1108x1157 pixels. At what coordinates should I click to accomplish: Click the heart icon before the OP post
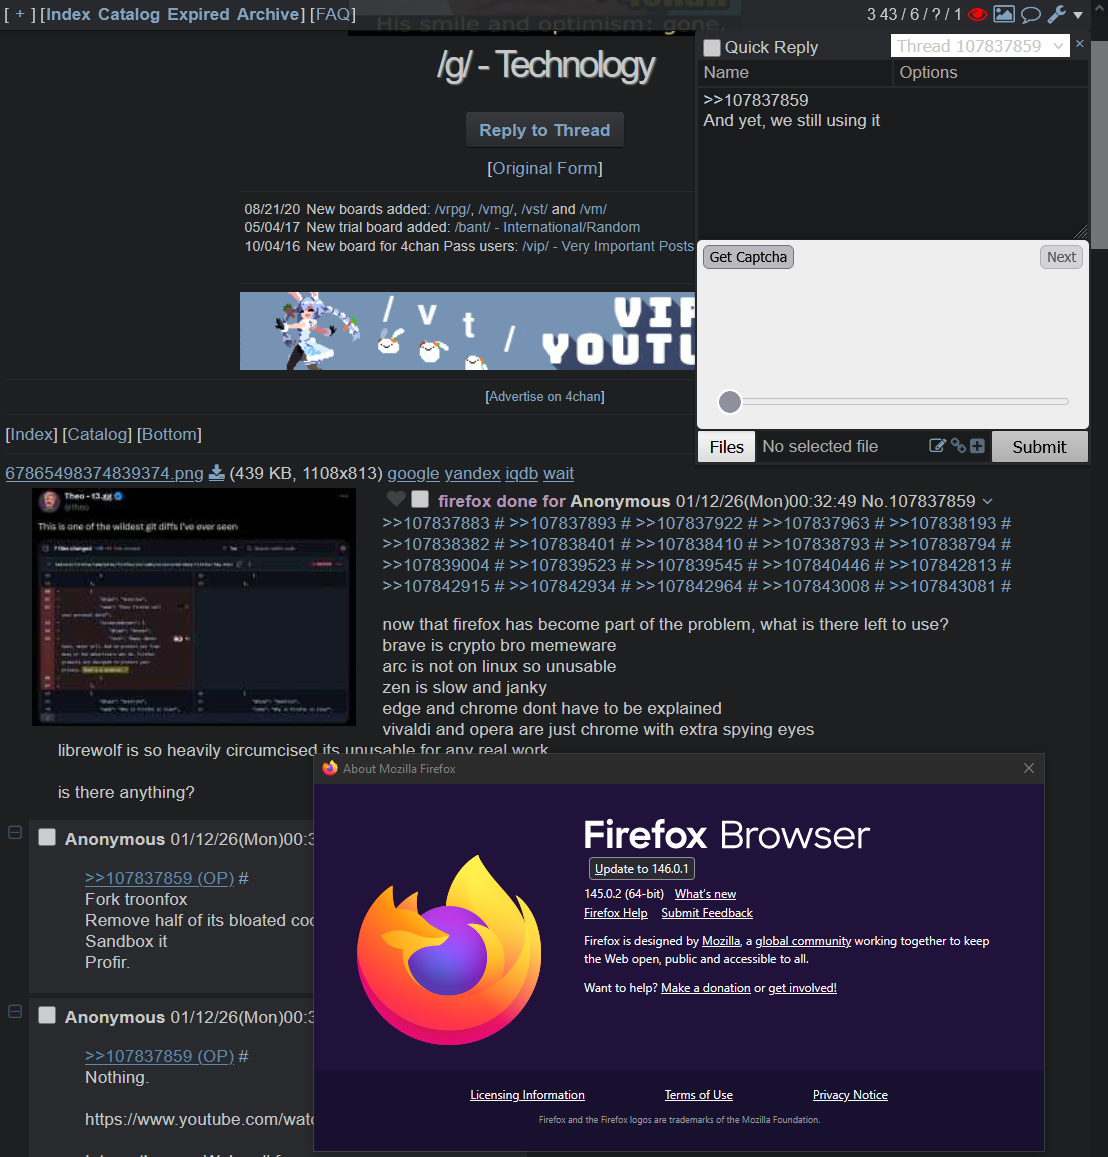coord(396,500)
